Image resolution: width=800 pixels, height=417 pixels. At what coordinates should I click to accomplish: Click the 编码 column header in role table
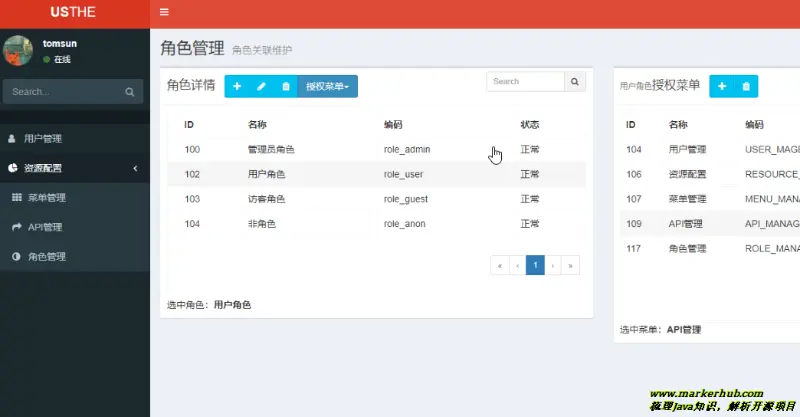(393, 125)
